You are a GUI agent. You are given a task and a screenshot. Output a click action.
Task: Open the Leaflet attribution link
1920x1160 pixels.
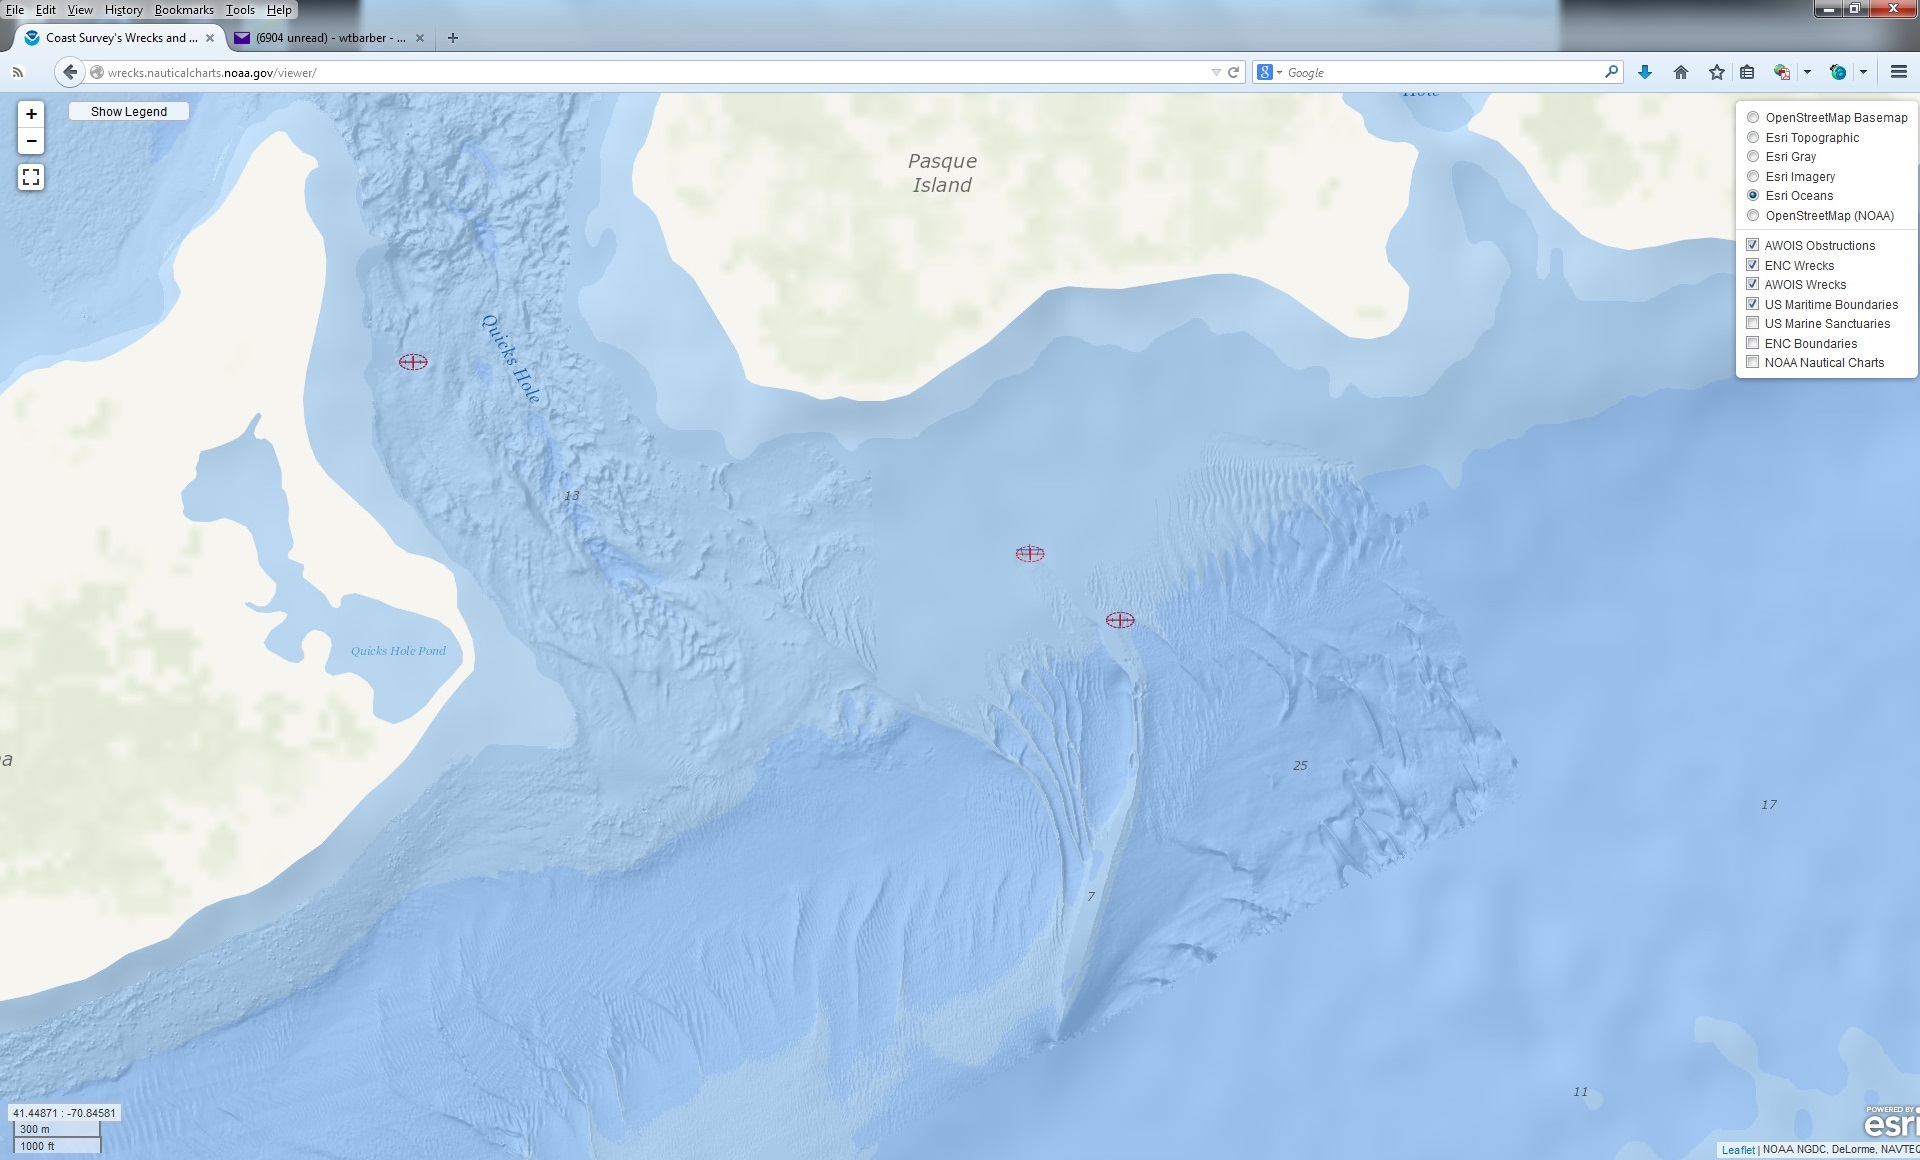tap(1738, 1150)
